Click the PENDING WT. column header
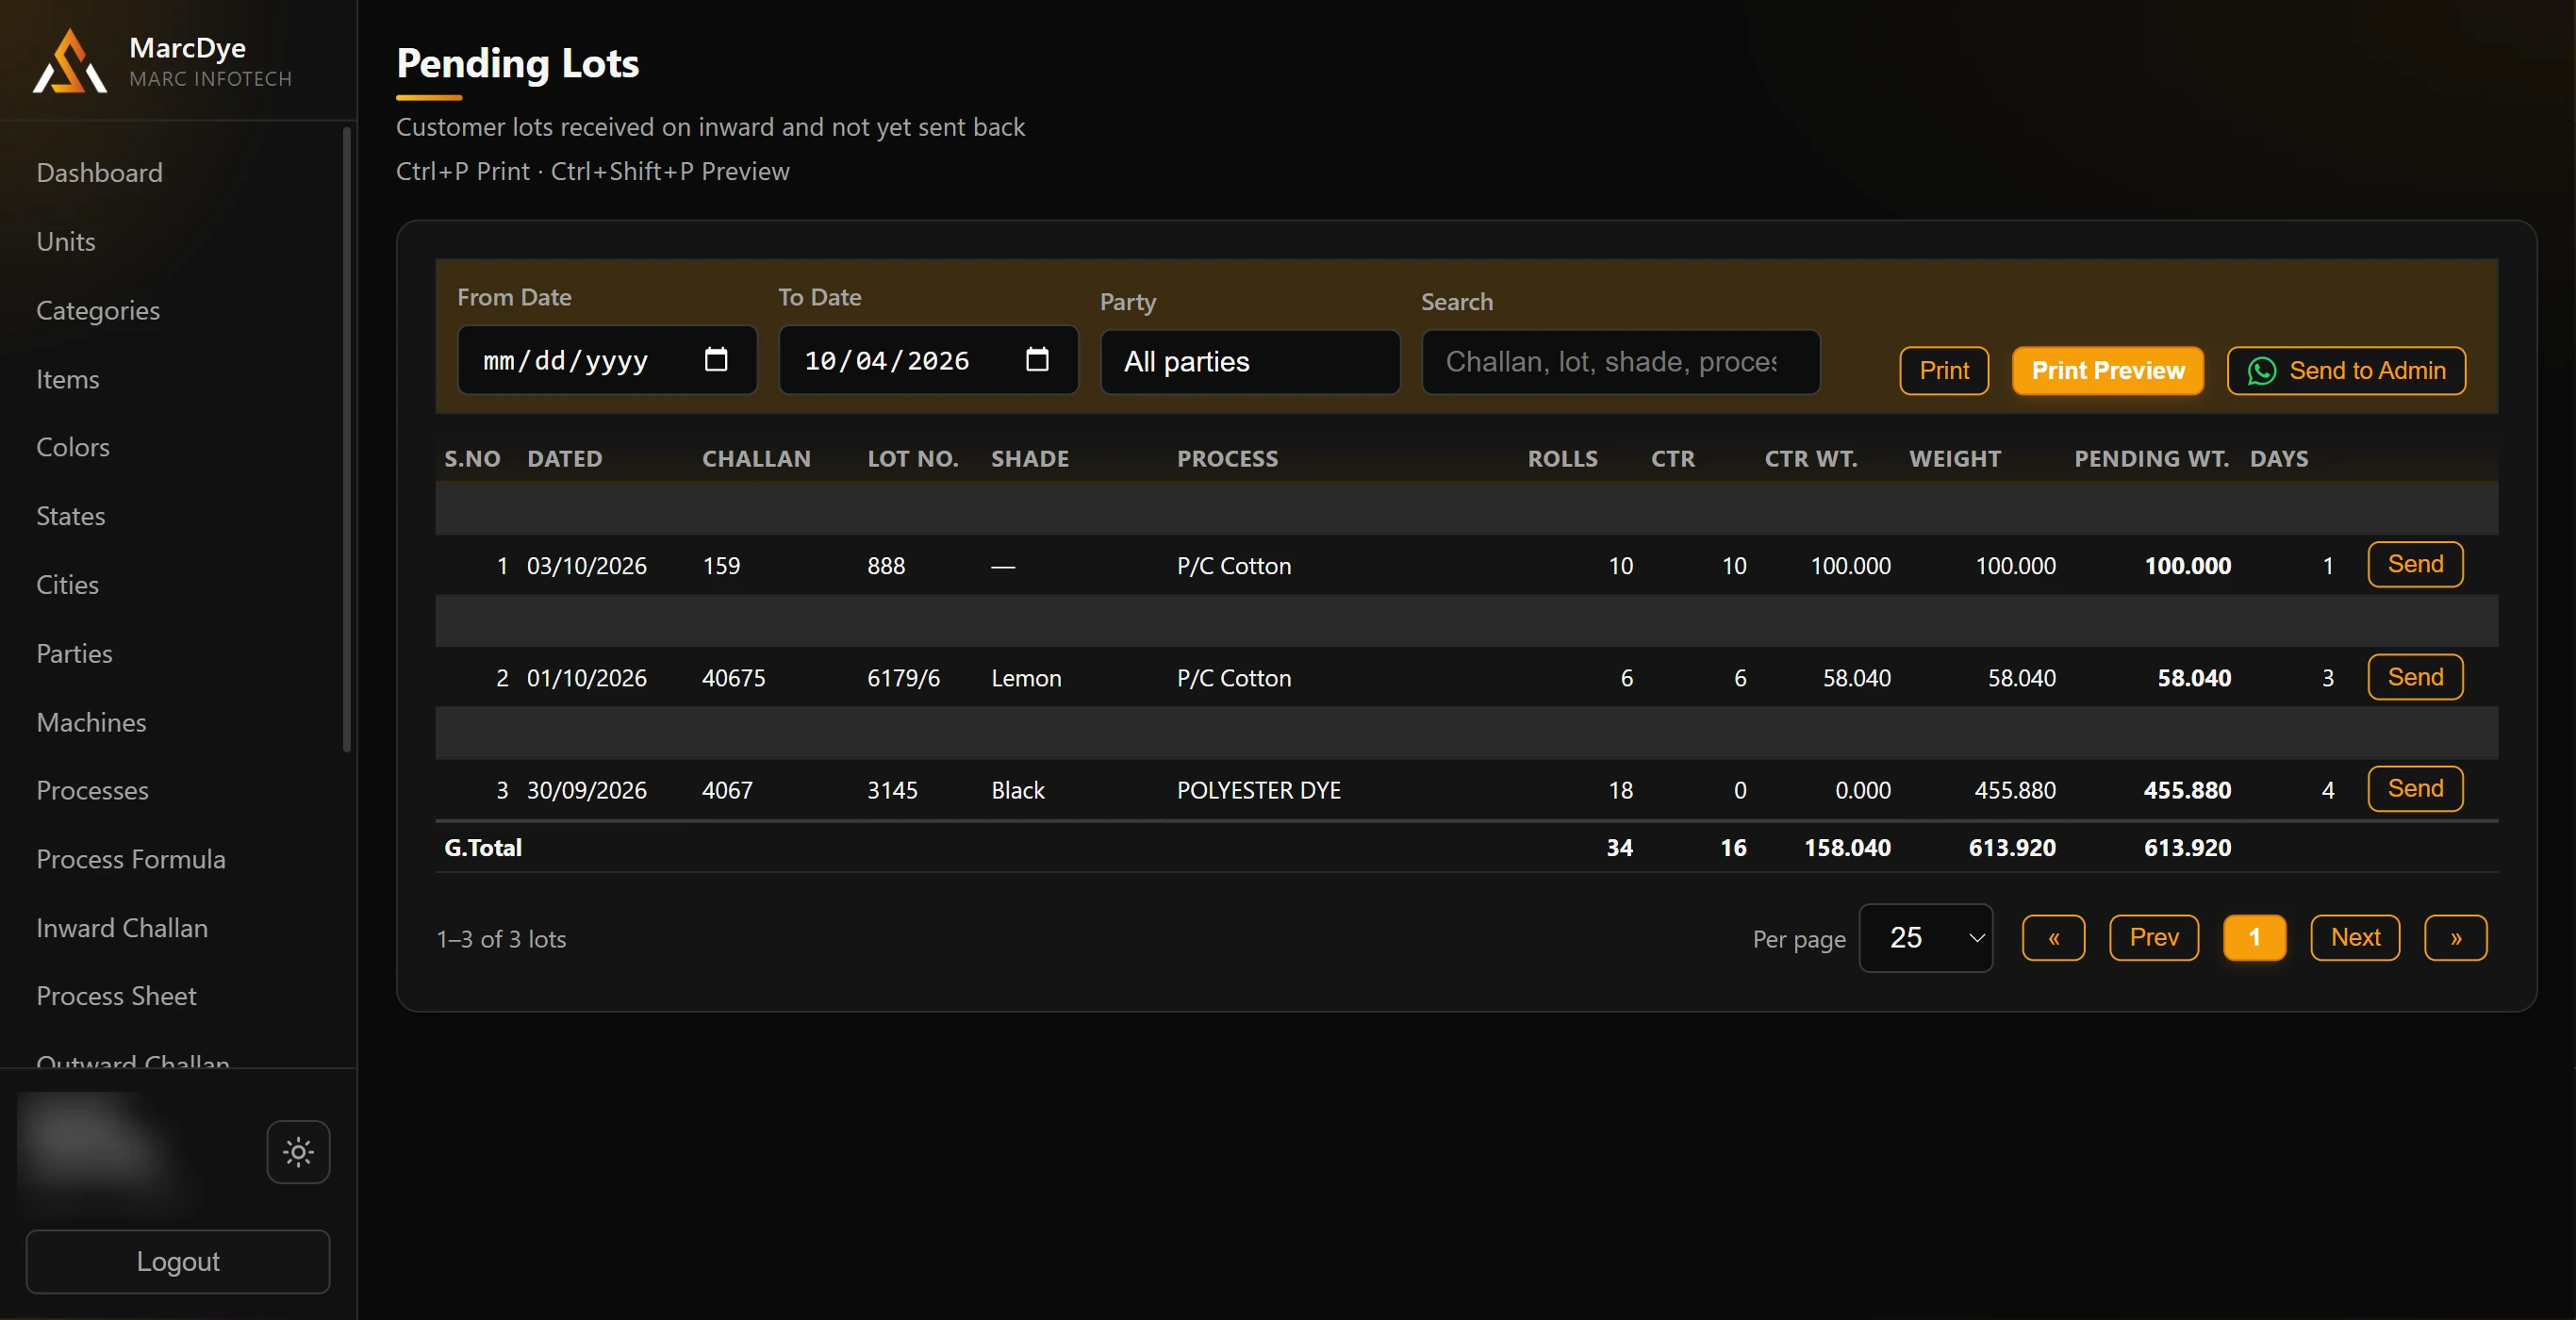The height and width of the screenshot is (1320, 2576). click(x=2151, y=459)
